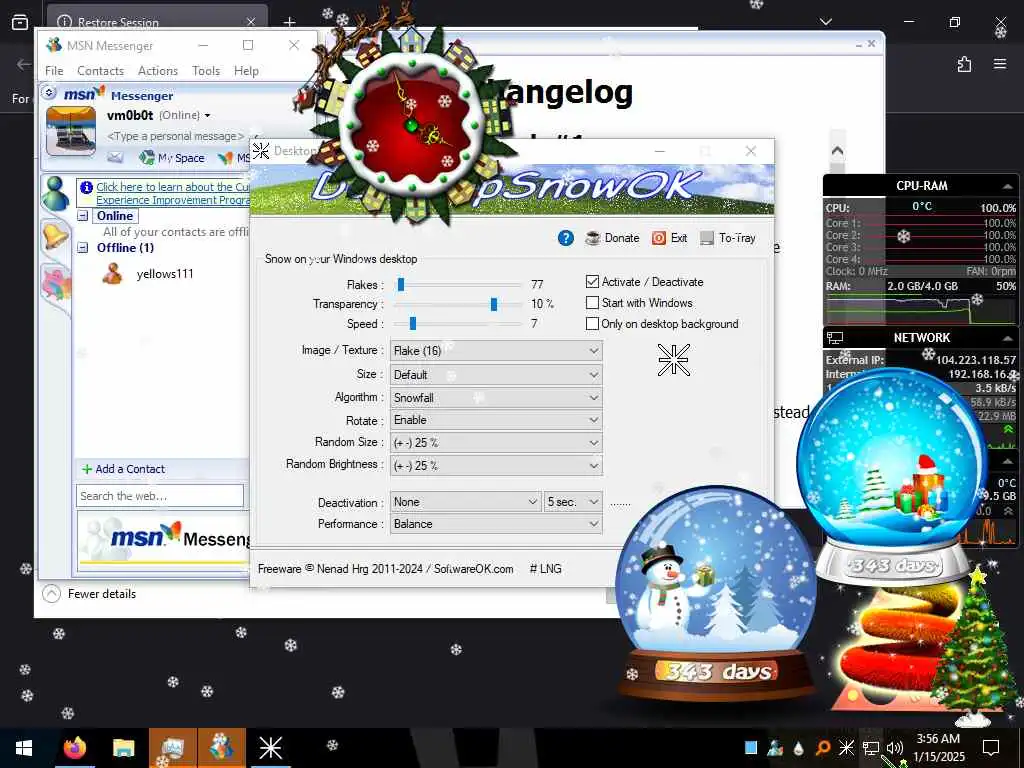The height and width of the screenshot is (768, 1024).
Task: Click the red Exit icon in DesktopSnowOK
Action: coord(659,238)
